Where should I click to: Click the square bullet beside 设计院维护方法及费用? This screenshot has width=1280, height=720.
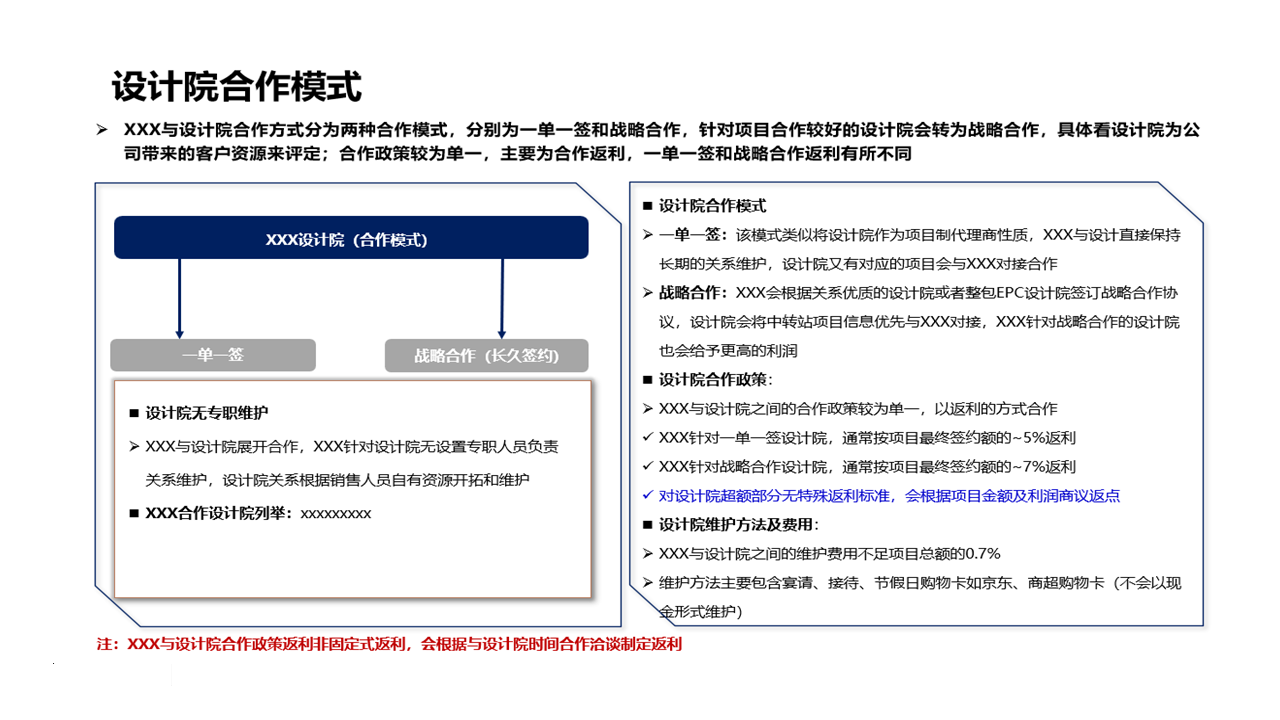pos(647,525)
